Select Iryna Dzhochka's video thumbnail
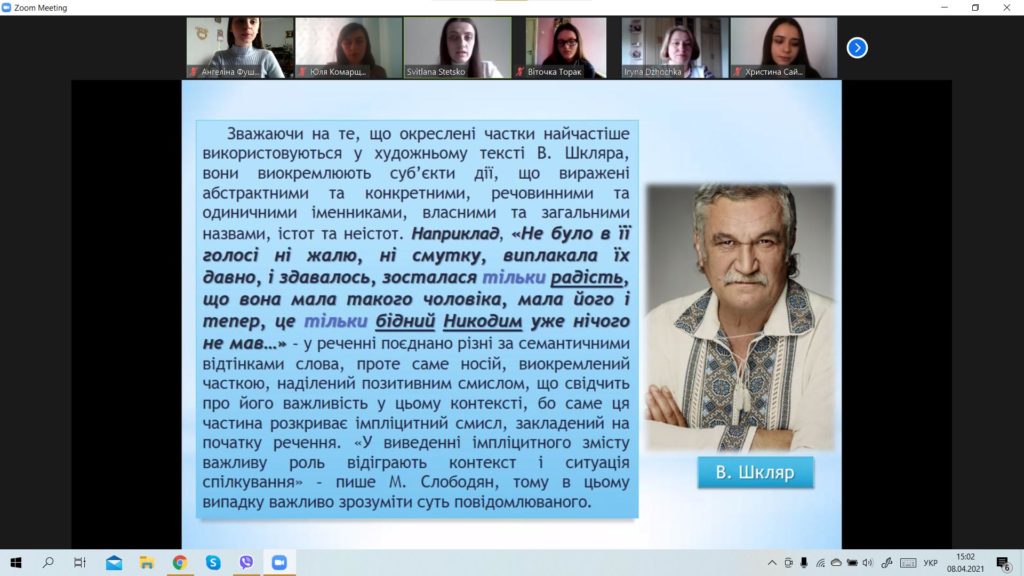The width and height of the screenshot is (1024, 576). click(669, 47)
